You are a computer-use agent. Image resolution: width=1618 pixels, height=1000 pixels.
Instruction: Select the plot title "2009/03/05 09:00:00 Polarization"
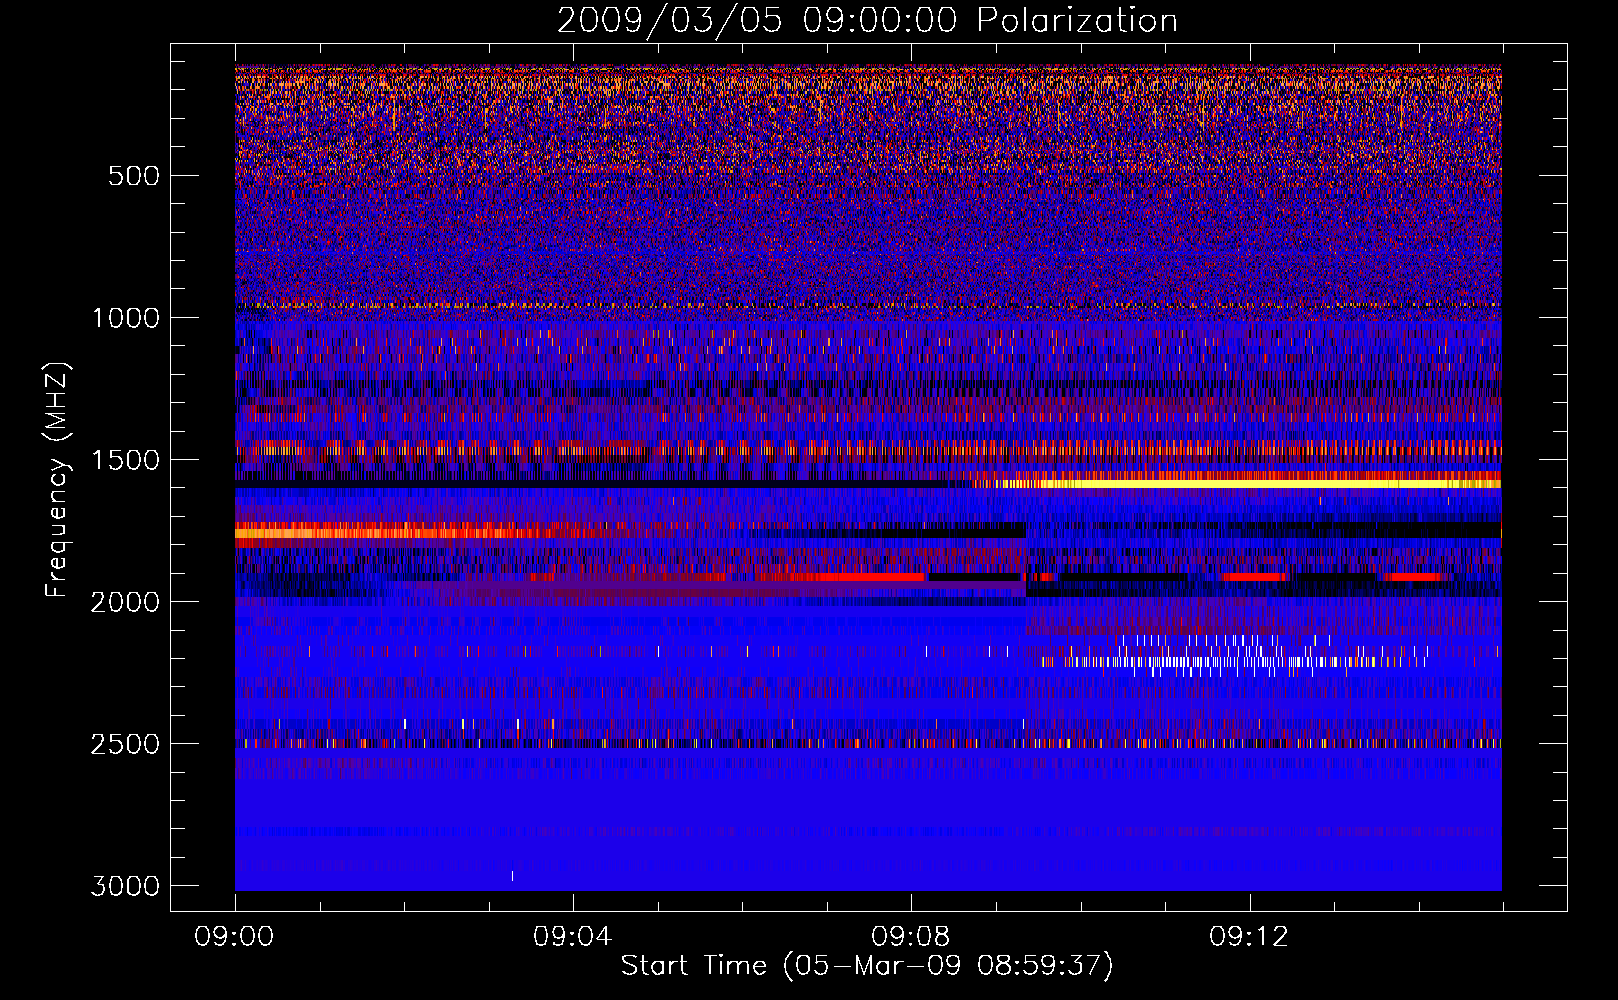pos(867,21)
